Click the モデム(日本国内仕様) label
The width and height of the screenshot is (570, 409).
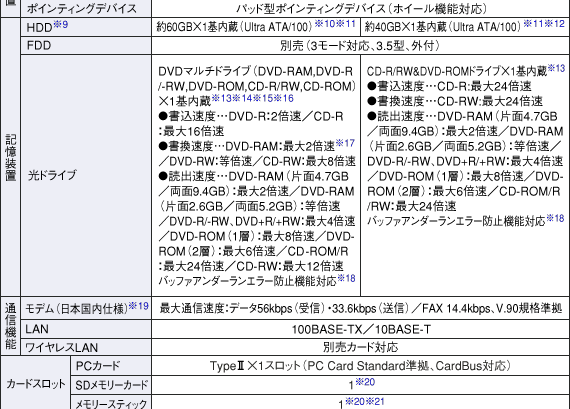76,309
